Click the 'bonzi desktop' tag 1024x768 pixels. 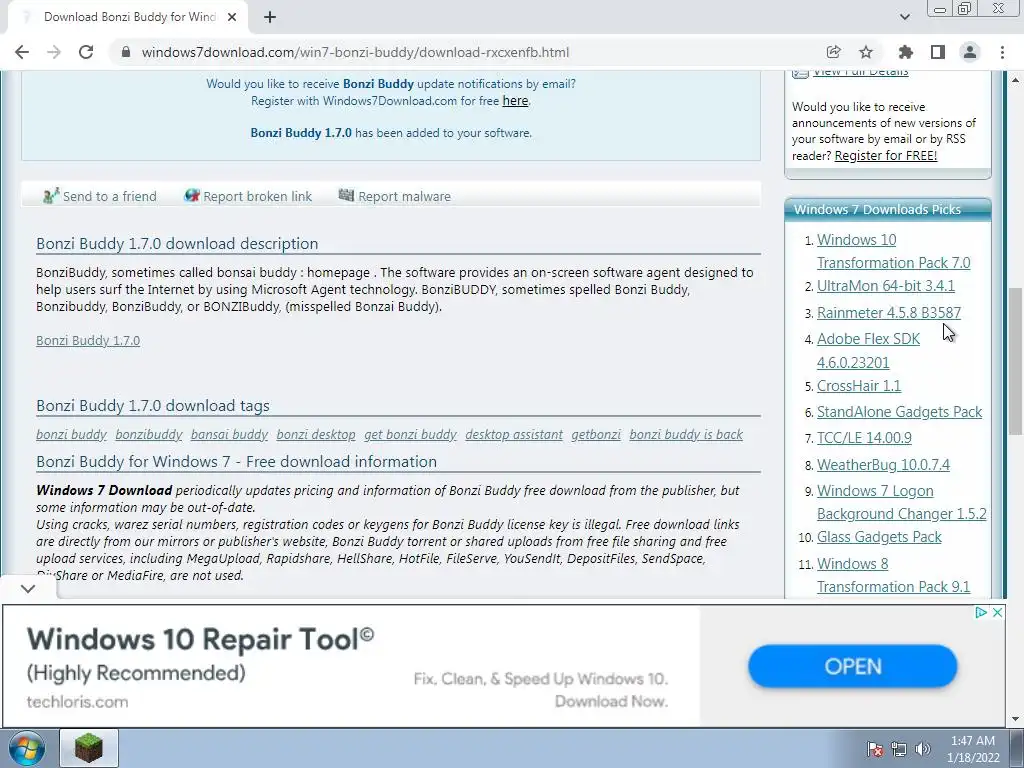316,434
